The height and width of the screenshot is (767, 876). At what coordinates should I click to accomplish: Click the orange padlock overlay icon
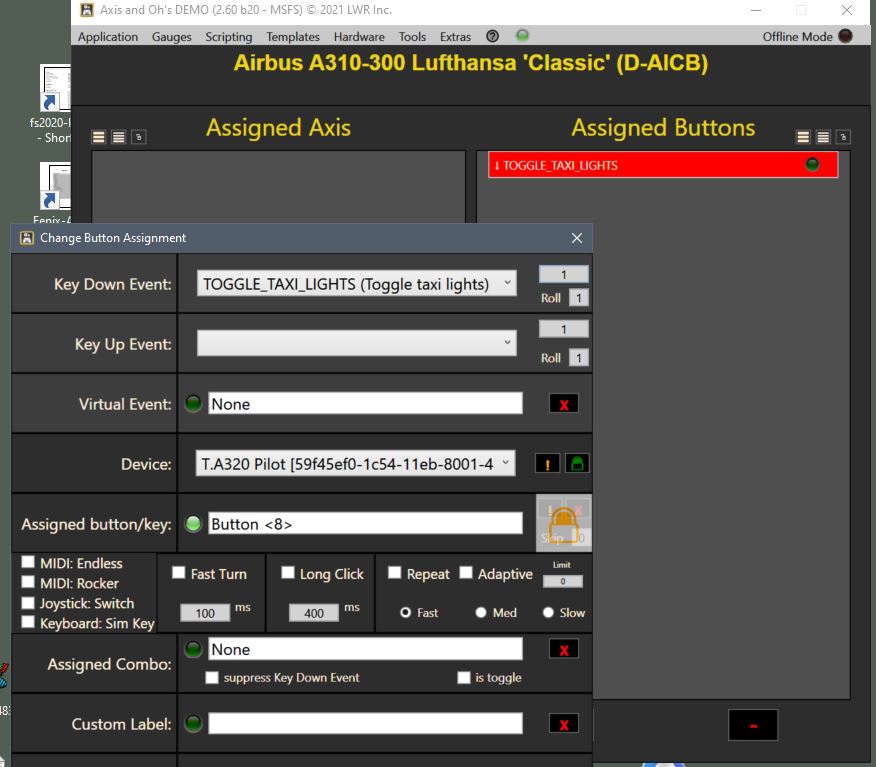(x=564, y=524)
